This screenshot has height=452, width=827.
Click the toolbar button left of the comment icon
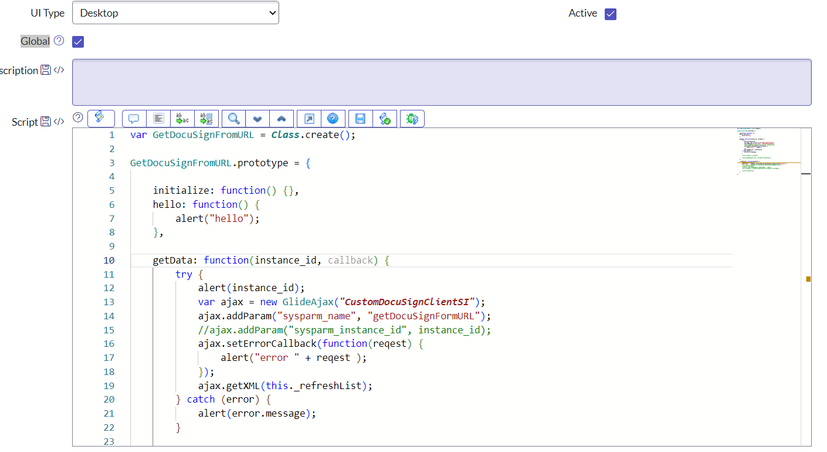tap(101, 118)
